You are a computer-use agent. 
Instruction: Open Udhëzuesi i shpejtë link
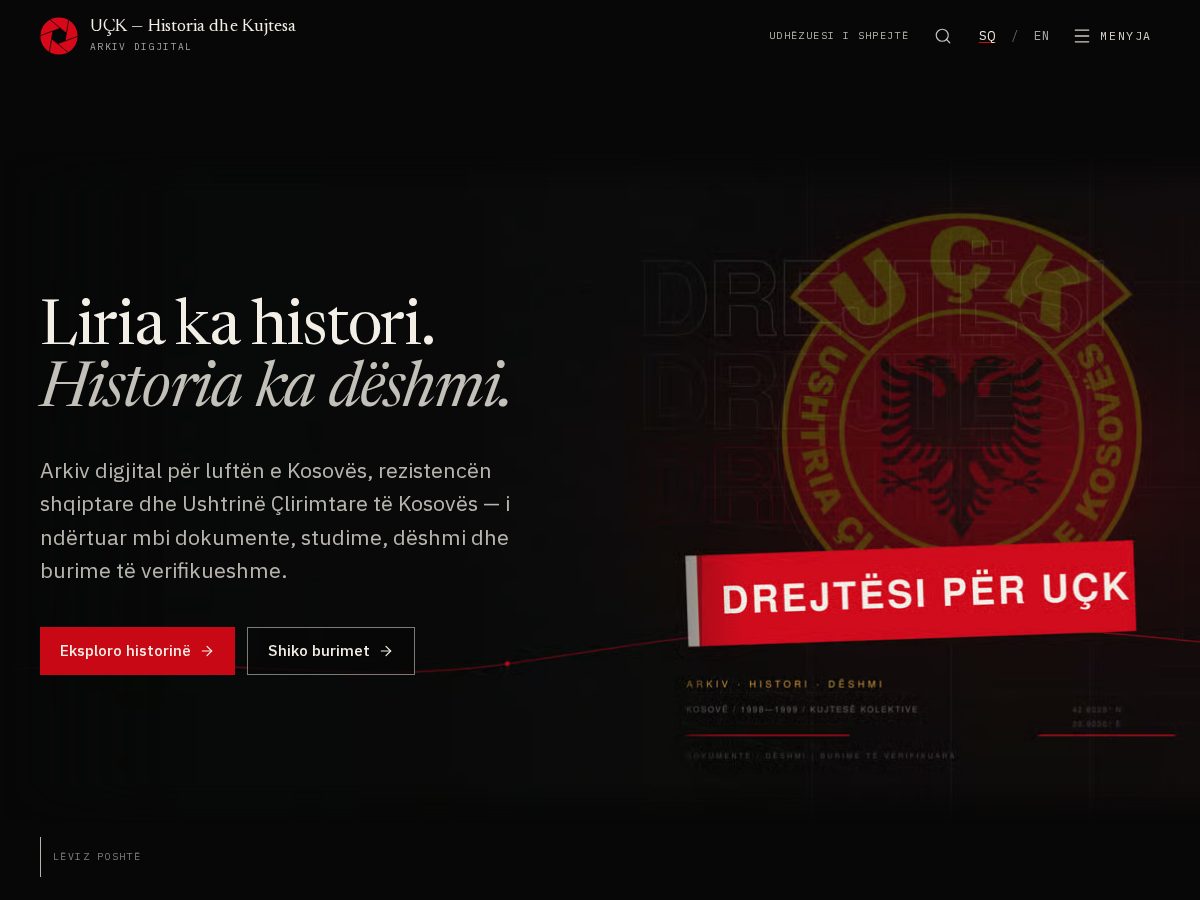click(x=839, y=36)
